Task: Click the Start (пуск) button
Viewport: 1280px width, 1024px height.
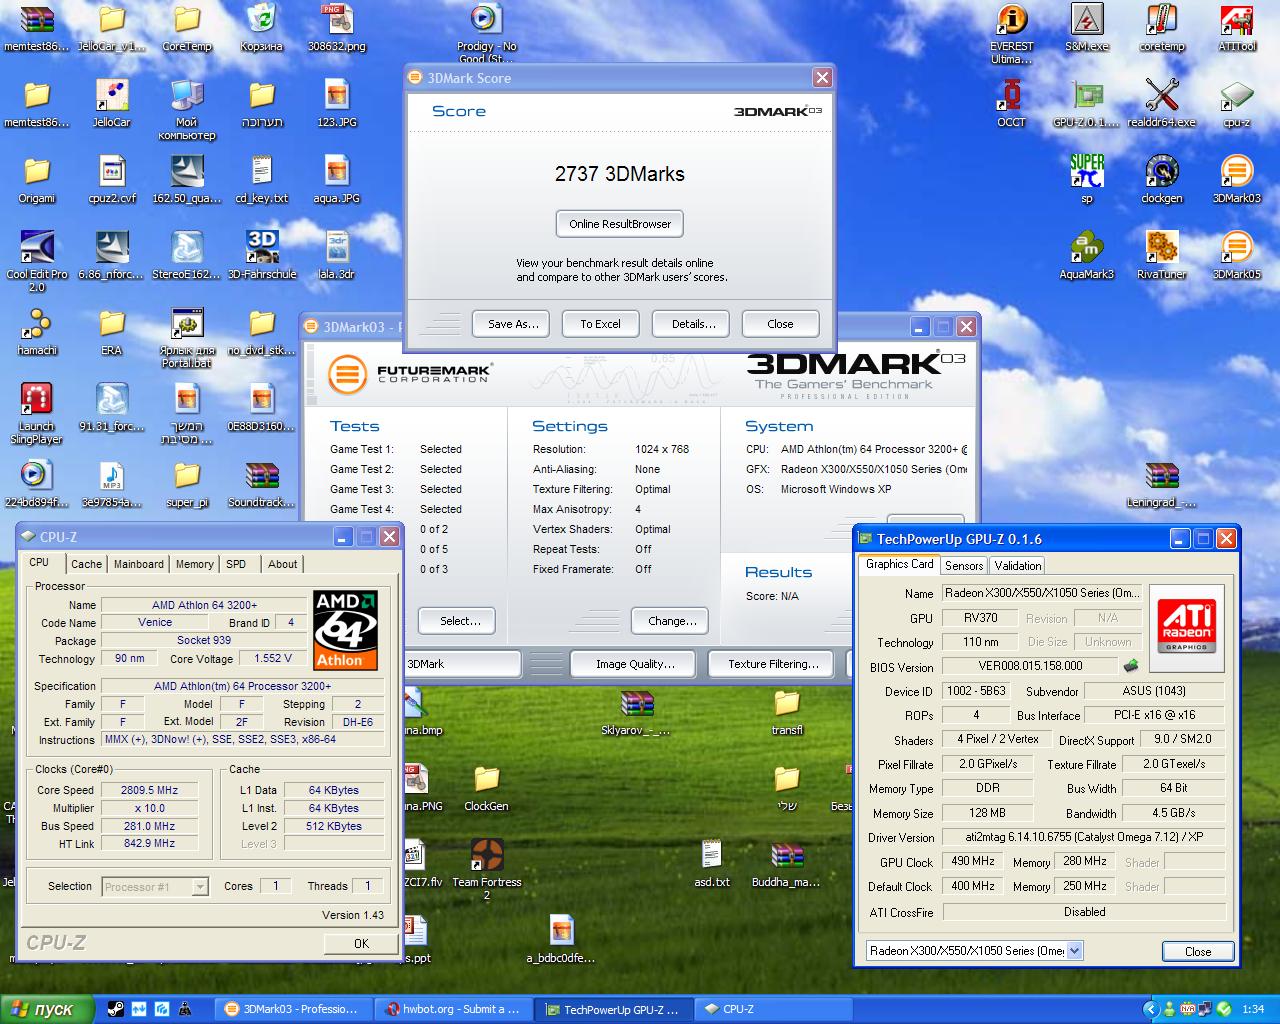Action: [x=46, y=1009]
